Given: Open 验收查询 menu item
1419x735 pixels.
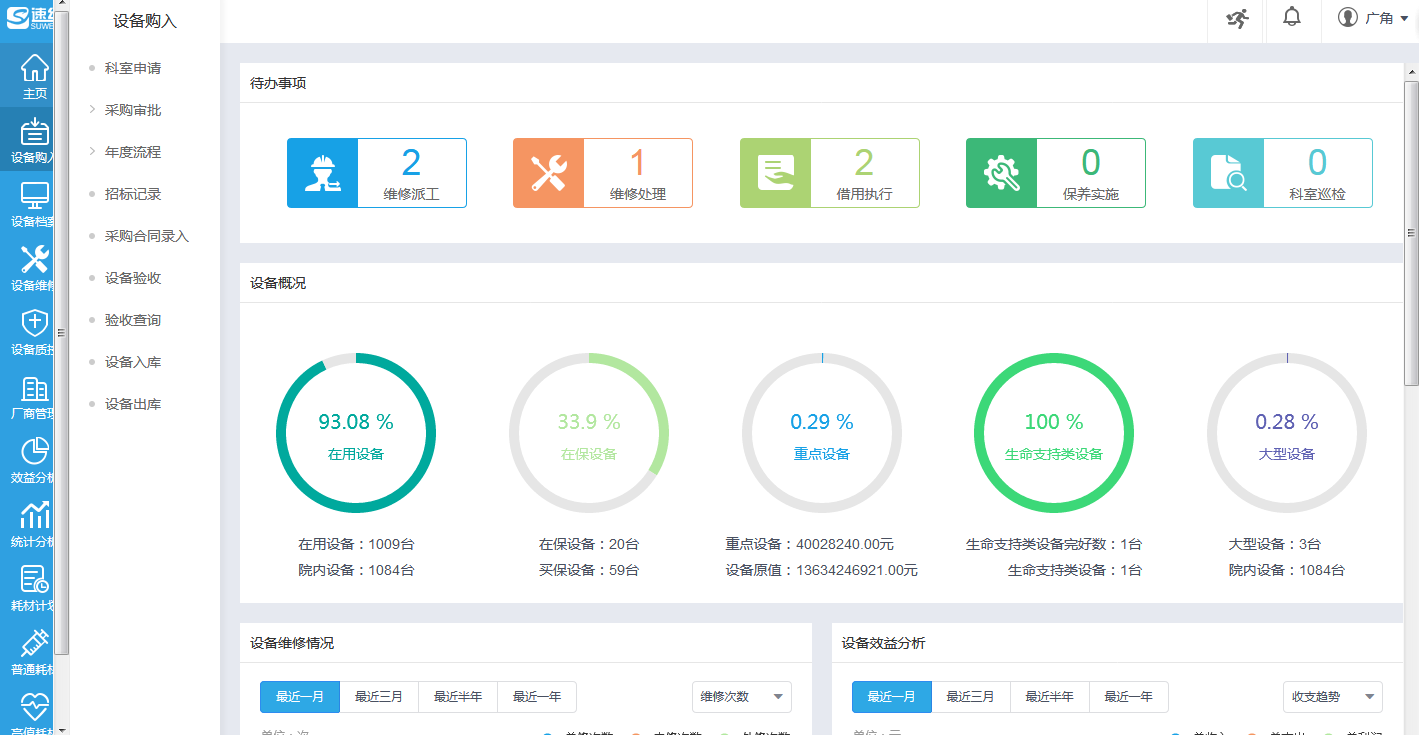Looking at the screenshot, I should click(x=133, y=320).
